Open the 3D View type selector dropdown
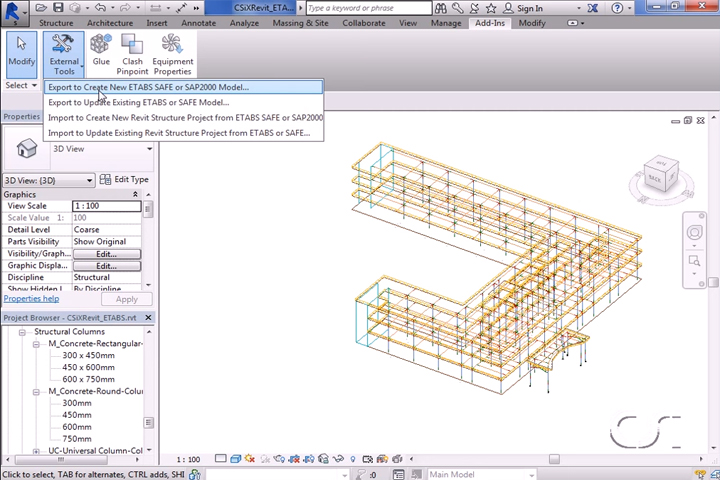This screenshot has width=720, height=480. pos(149,149)
